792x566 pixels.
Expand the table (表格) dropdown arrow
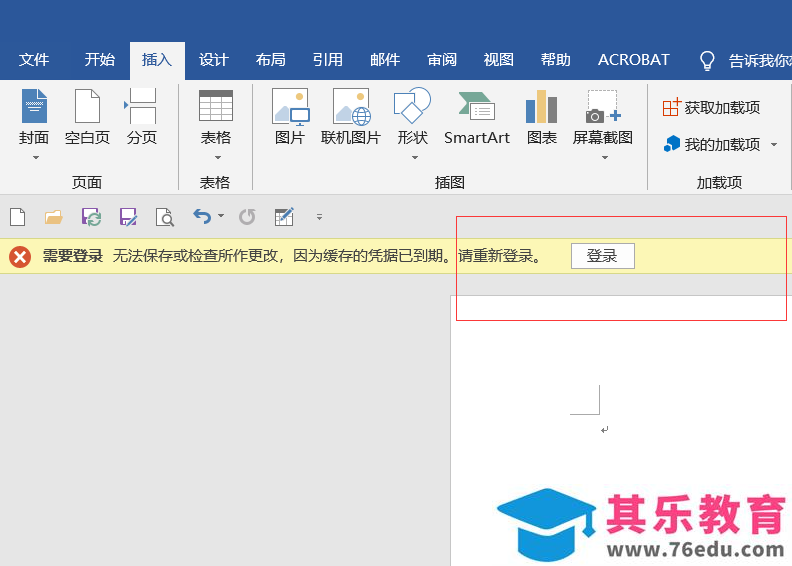218,158
